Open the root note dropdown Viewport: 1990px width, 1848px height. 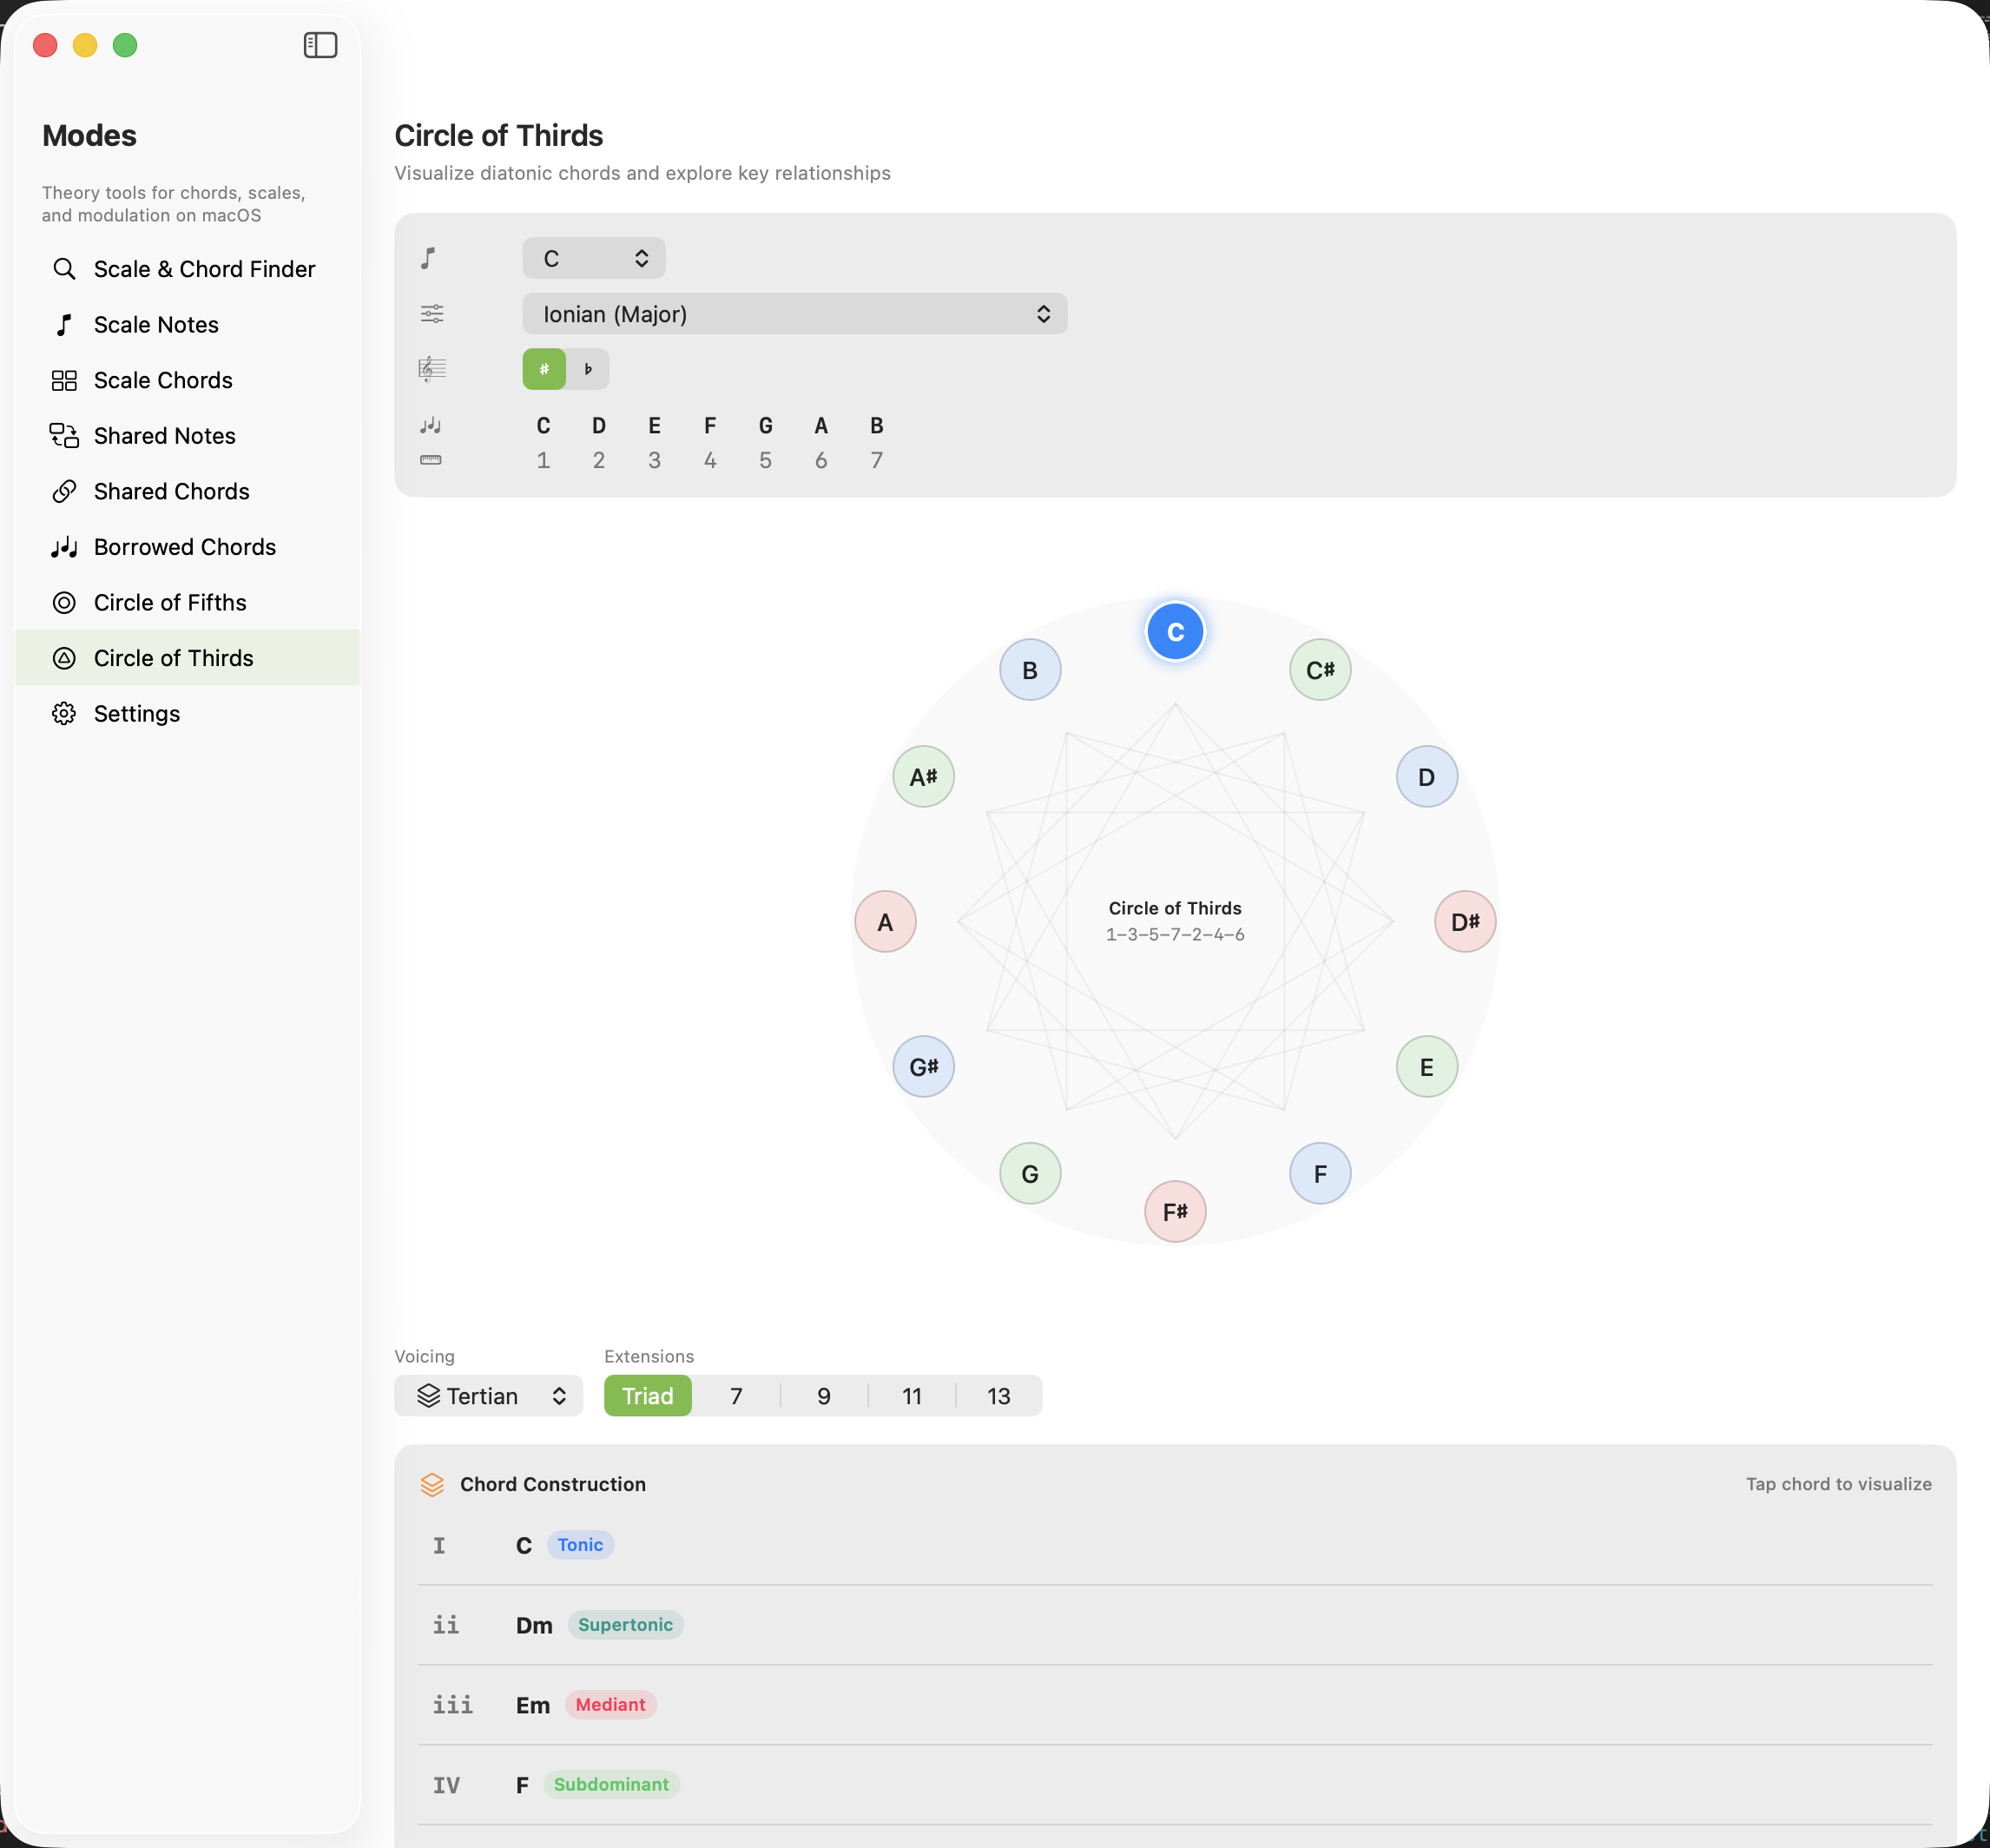coord(594,257)
